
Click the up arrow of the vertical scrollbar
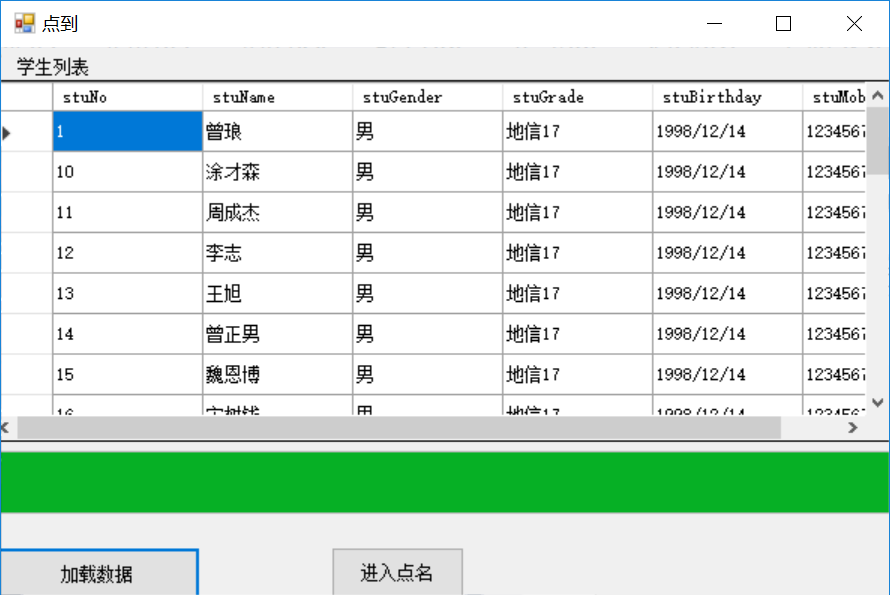(x=879, y=93)
